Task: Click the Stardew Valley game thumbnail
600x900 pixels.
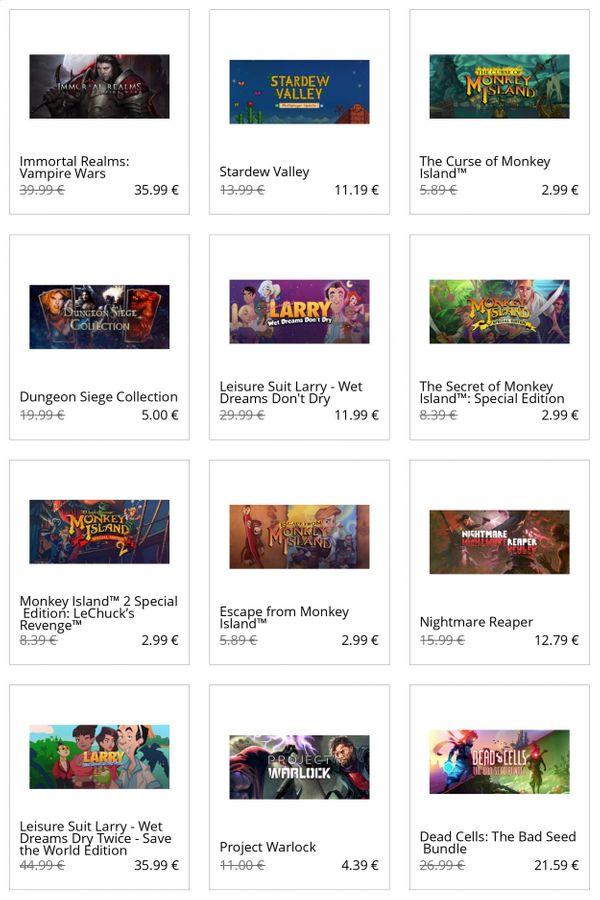Action: [x=299, y=92]
